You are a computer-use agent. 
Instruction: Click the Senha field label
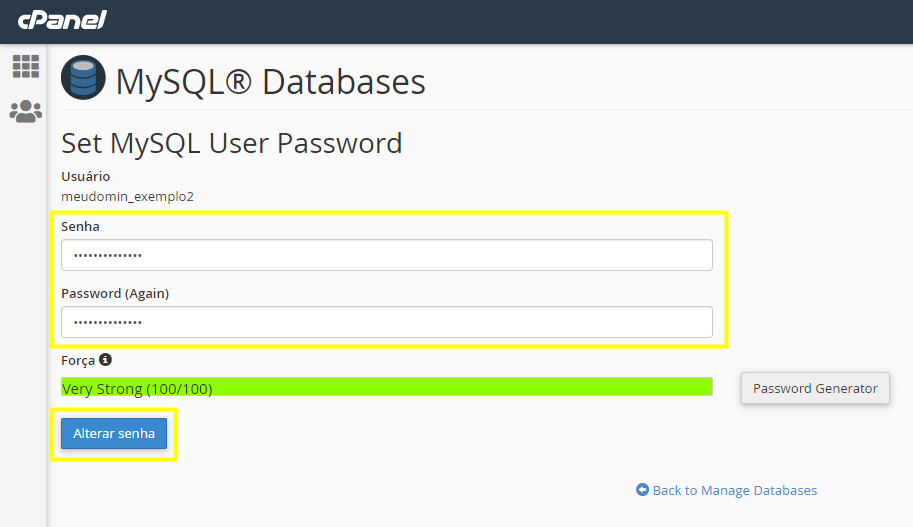[x=80, y=227]
